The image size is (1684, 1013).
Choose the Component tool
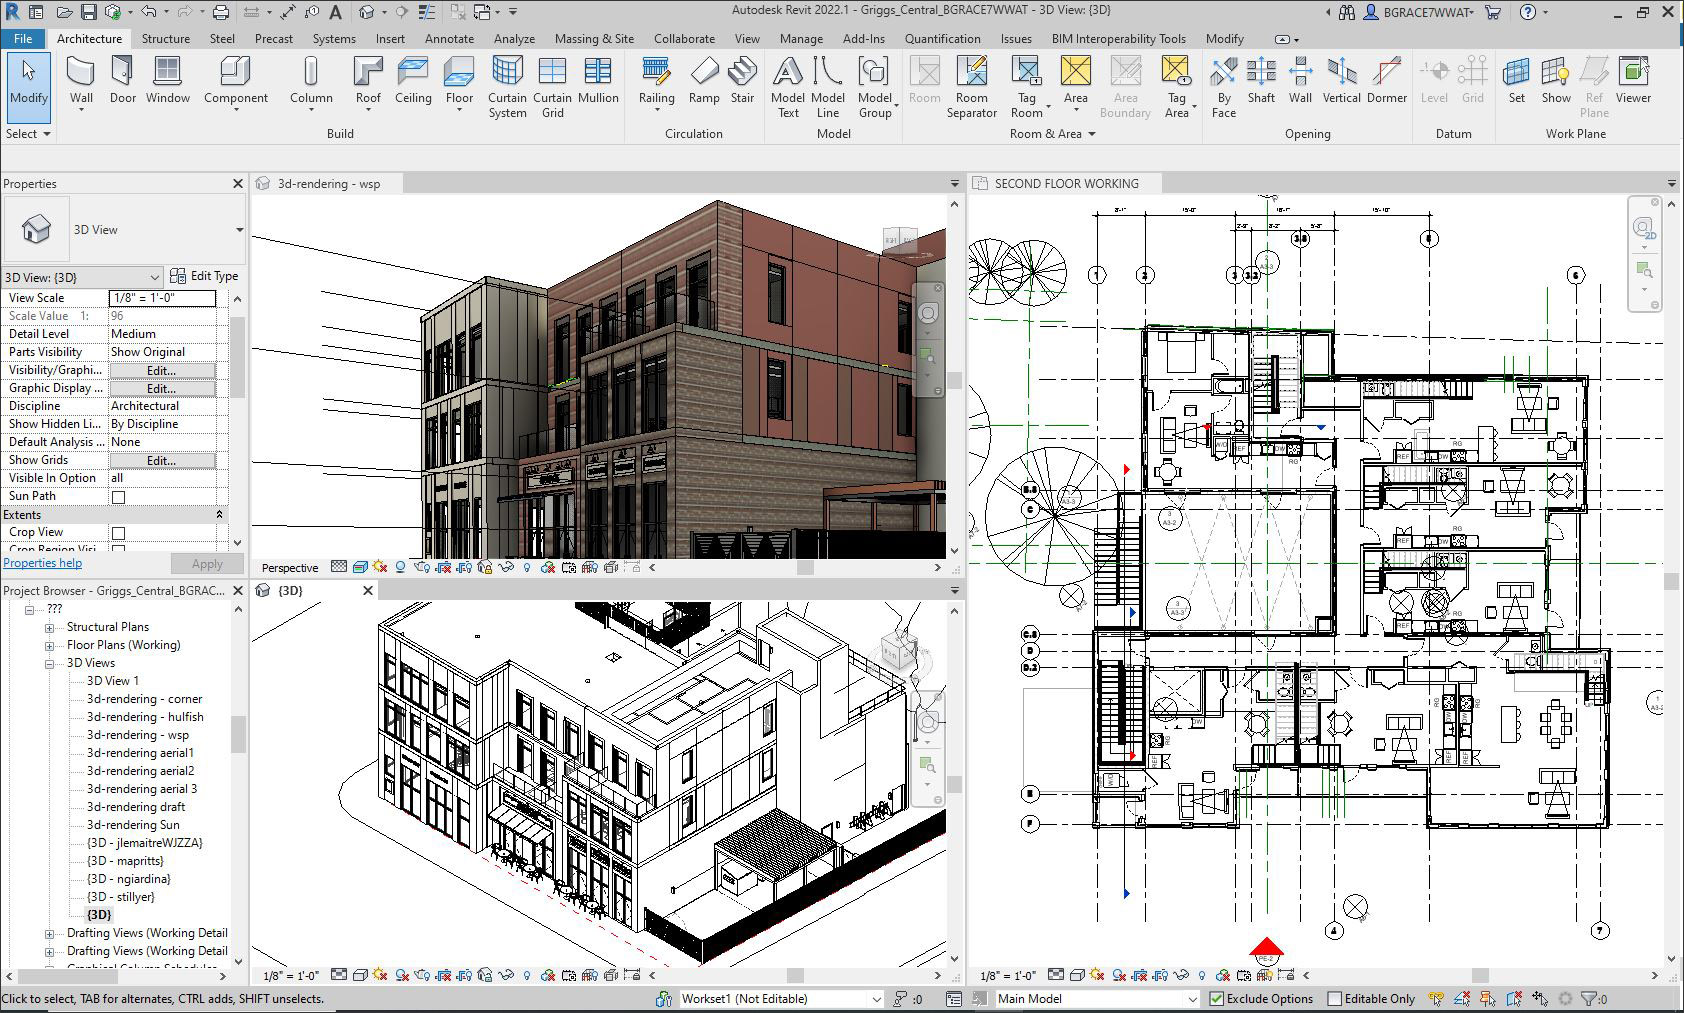pyautogui.click(x=236, y=80)
